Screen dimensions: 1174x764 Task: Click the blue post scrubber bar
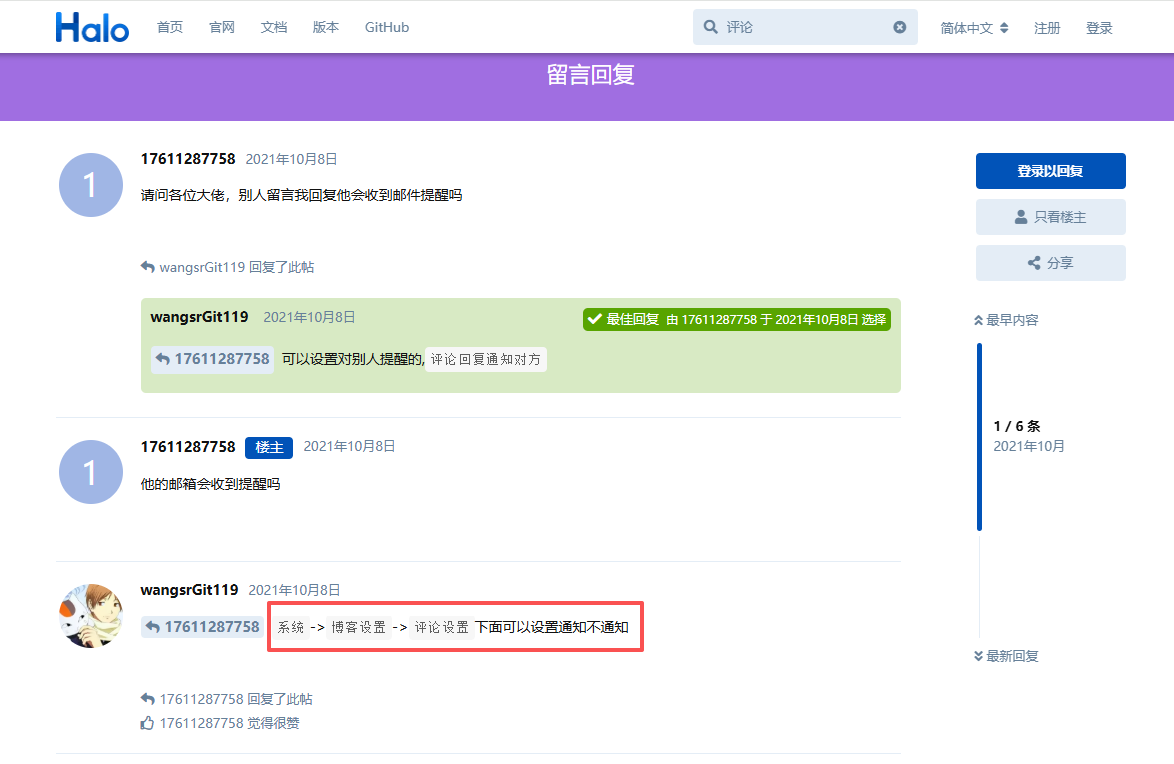(x=979, y=436)
